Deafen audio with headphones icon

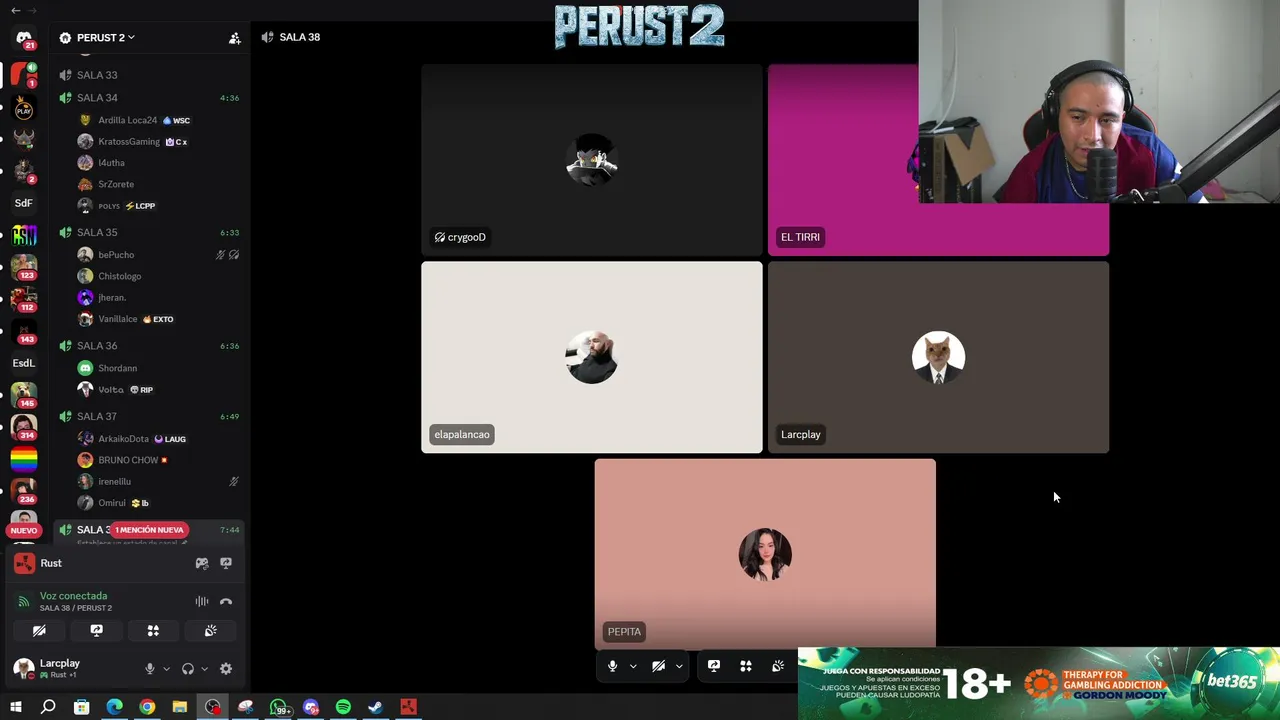click(x=187, y=669)
